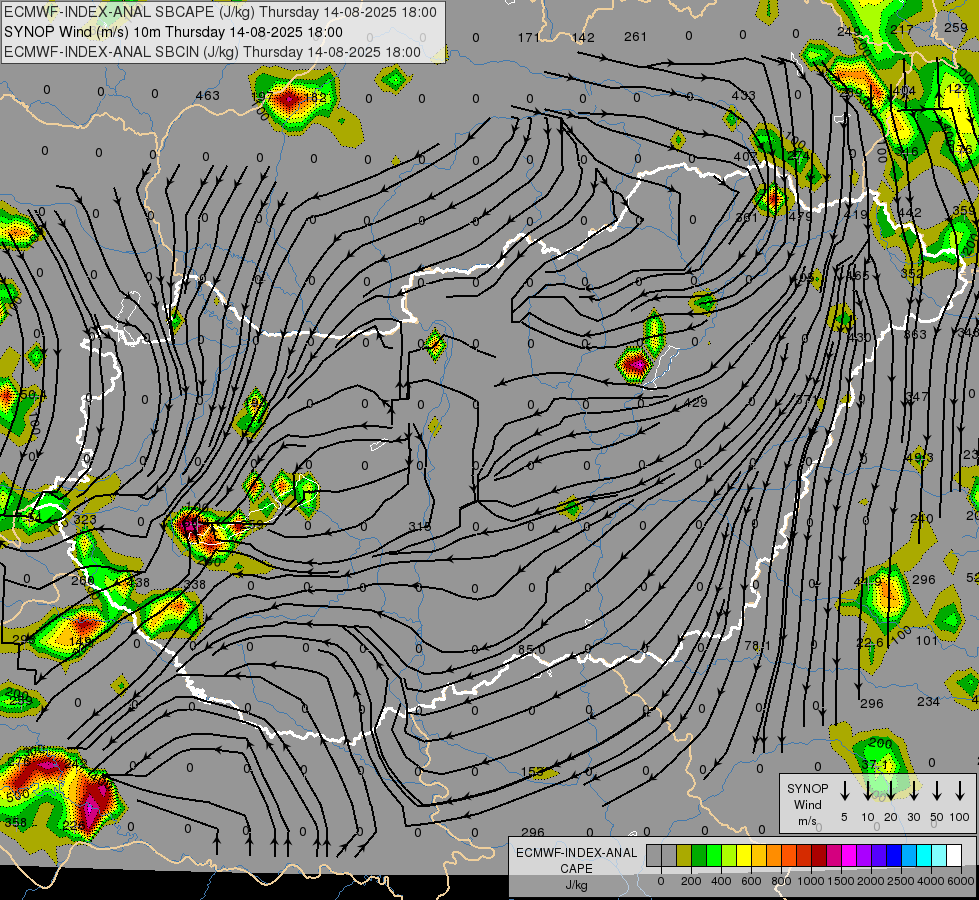Screen dimensions: 979x900
Task: Click the 1000 tick label on CAPE scale
Action: click(x=810, y=881)
